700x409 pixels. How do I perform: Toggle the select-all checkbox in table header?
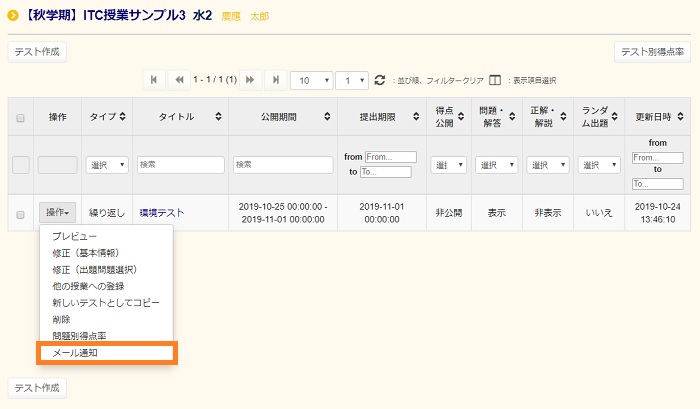click(20, 117)
